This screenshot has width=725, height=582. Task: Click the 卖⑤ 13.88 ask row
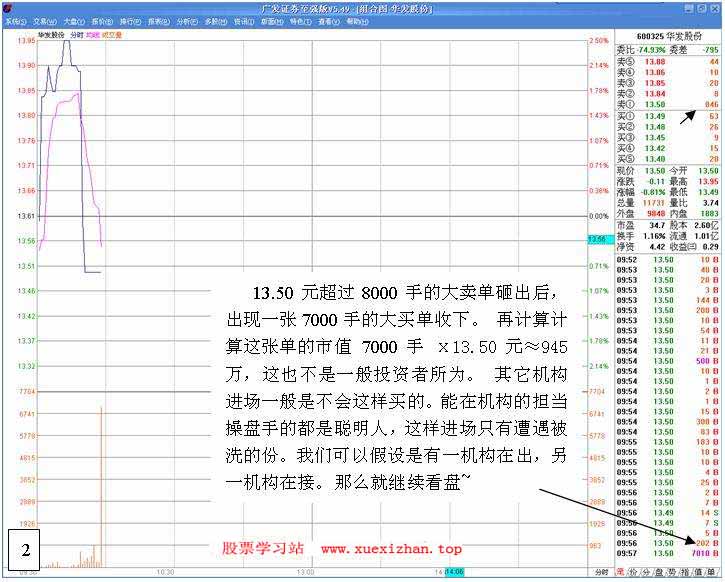point(668,61)
